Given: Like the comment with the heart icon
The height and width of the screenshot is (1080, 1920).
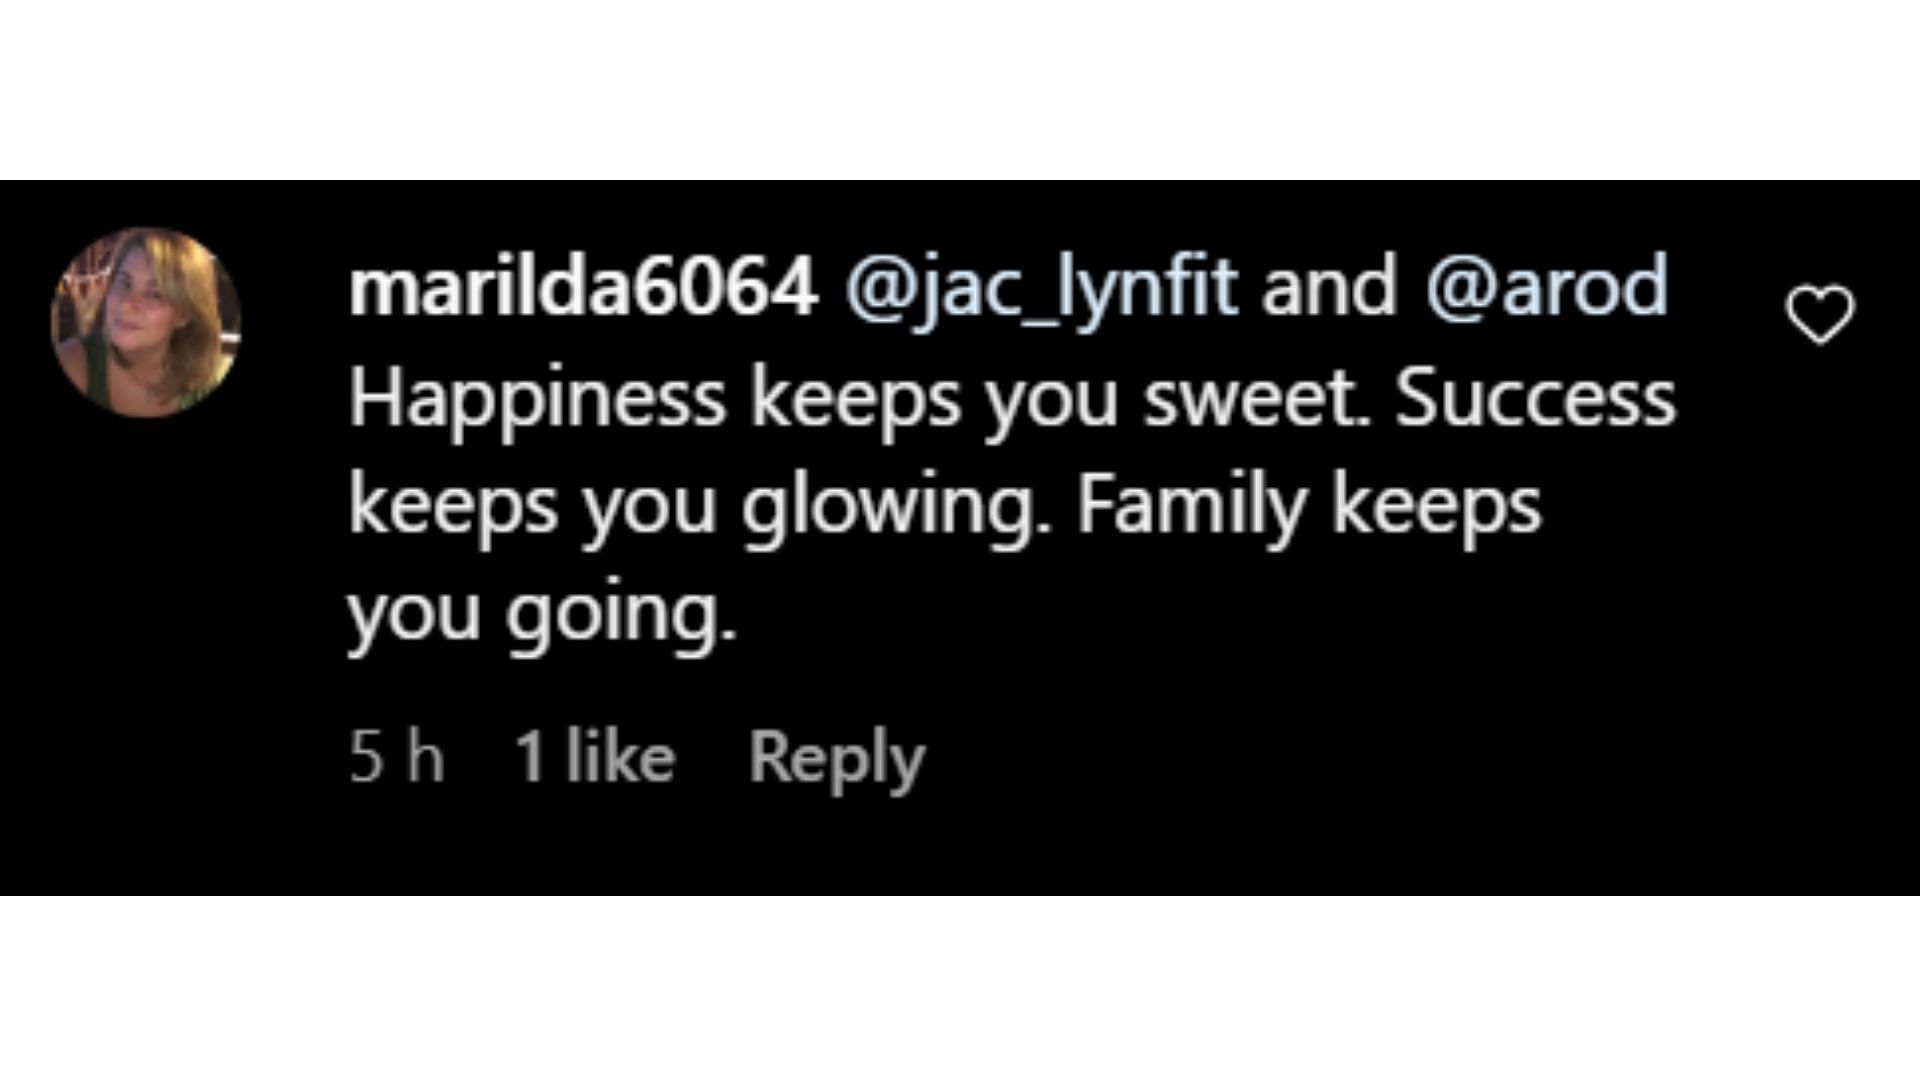Looking at the screenshot, I should [x=1820, y=315].
